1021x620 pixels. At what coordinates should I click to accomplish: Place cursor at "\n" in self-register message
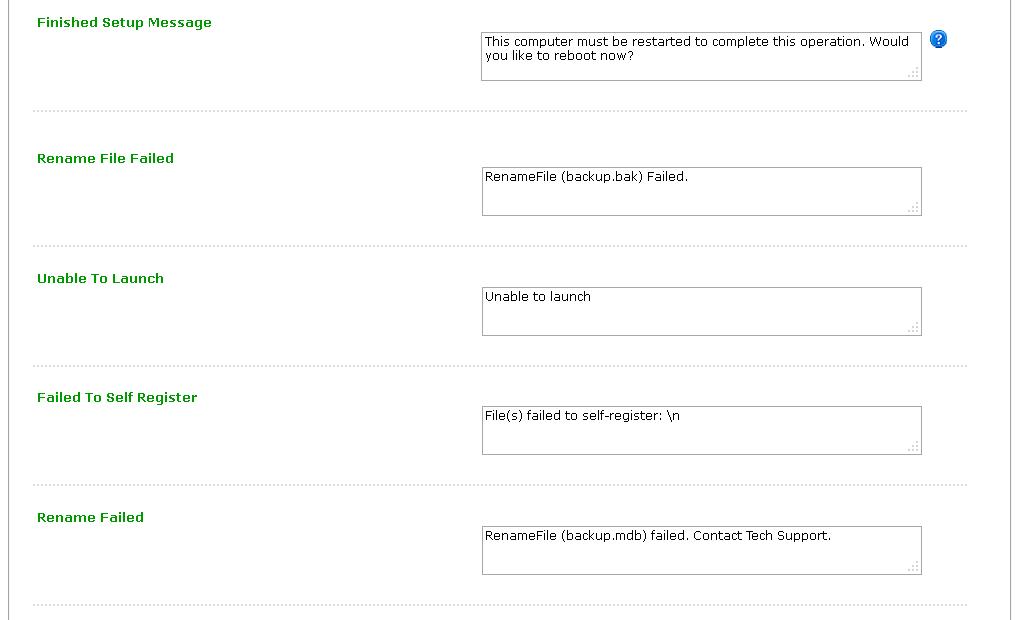(673, 416)
